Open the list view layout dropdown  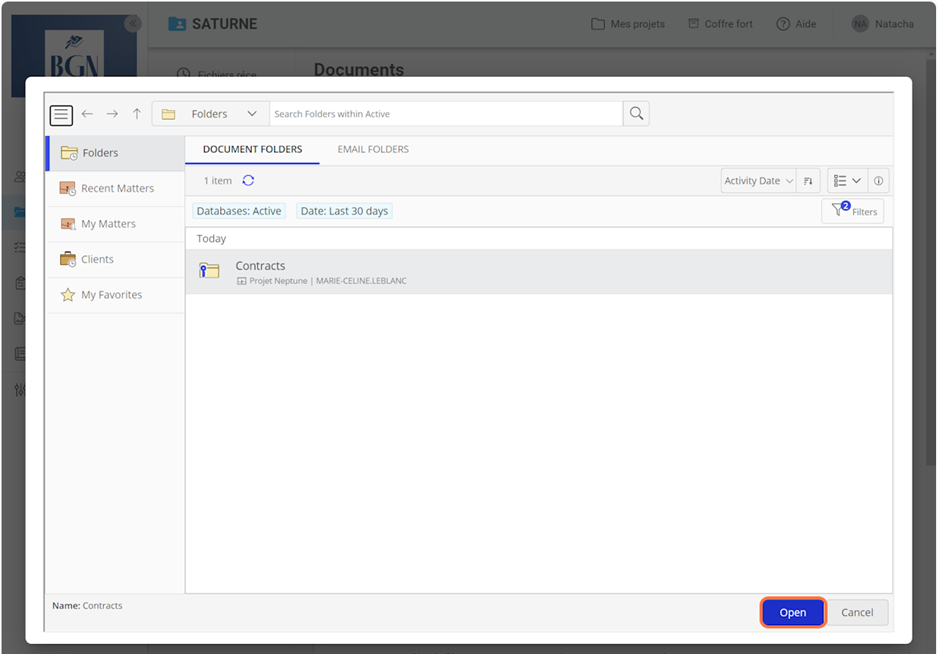point(847,181)
